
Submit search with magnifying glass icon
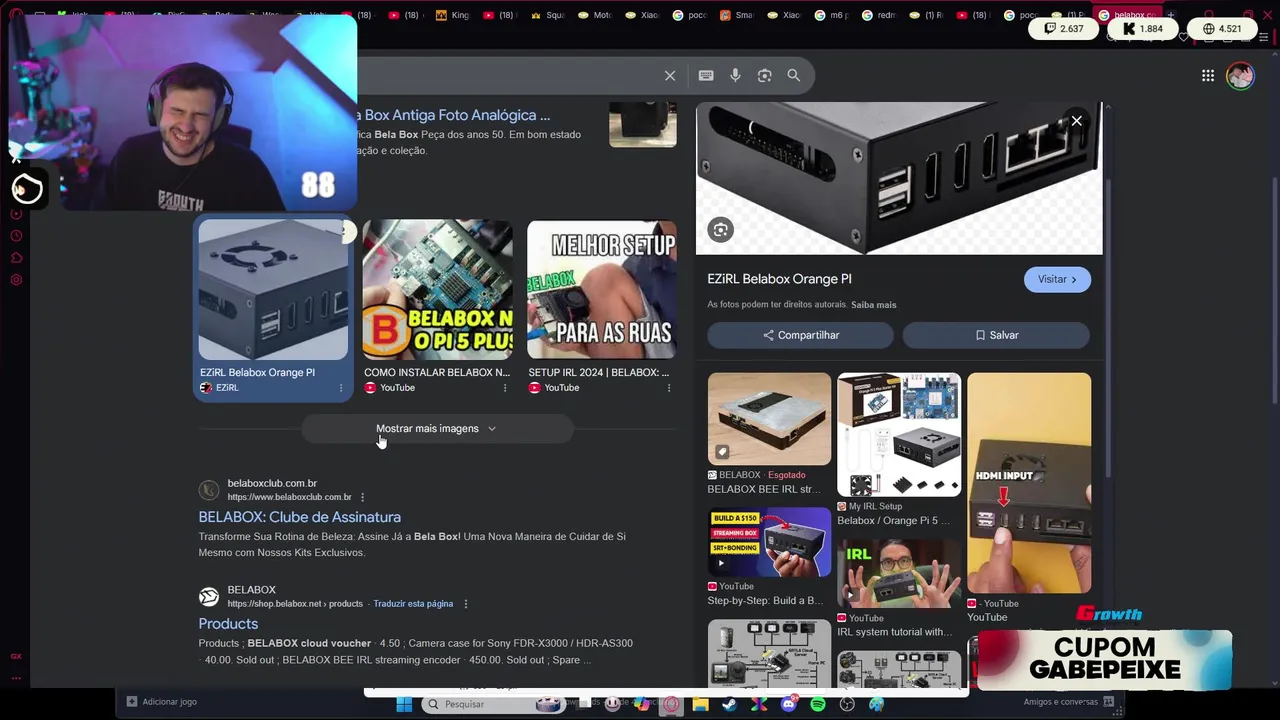click(794, 76)
